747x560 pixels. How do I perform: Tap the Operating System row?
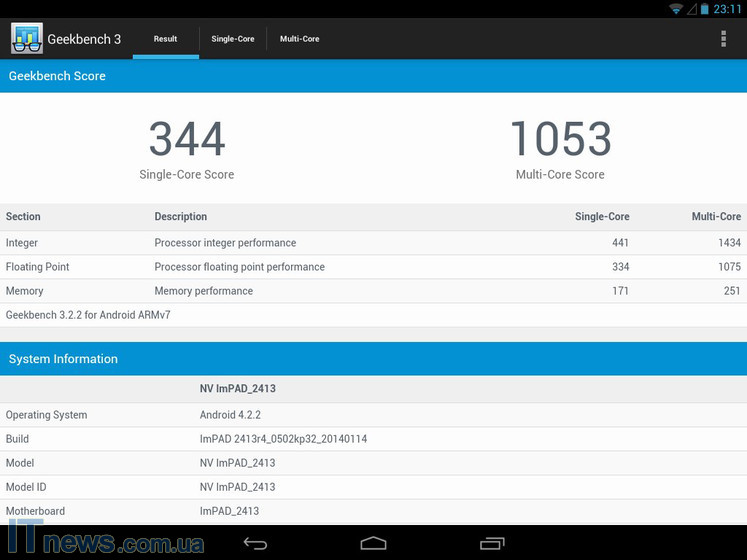[x=373, y=415]
